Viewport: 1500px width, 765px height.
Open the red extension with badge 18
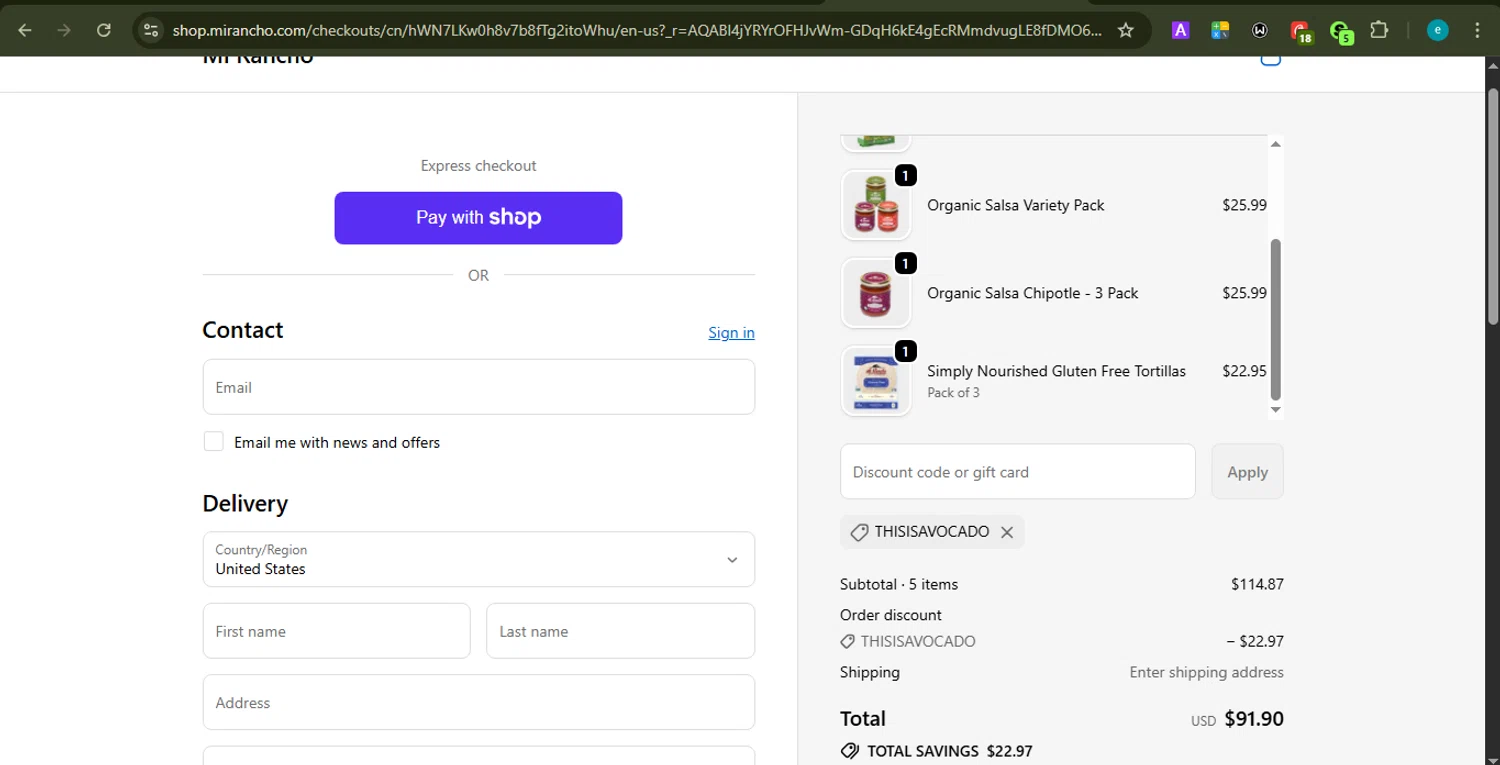pyautogui.click(x=1301, y=32)
